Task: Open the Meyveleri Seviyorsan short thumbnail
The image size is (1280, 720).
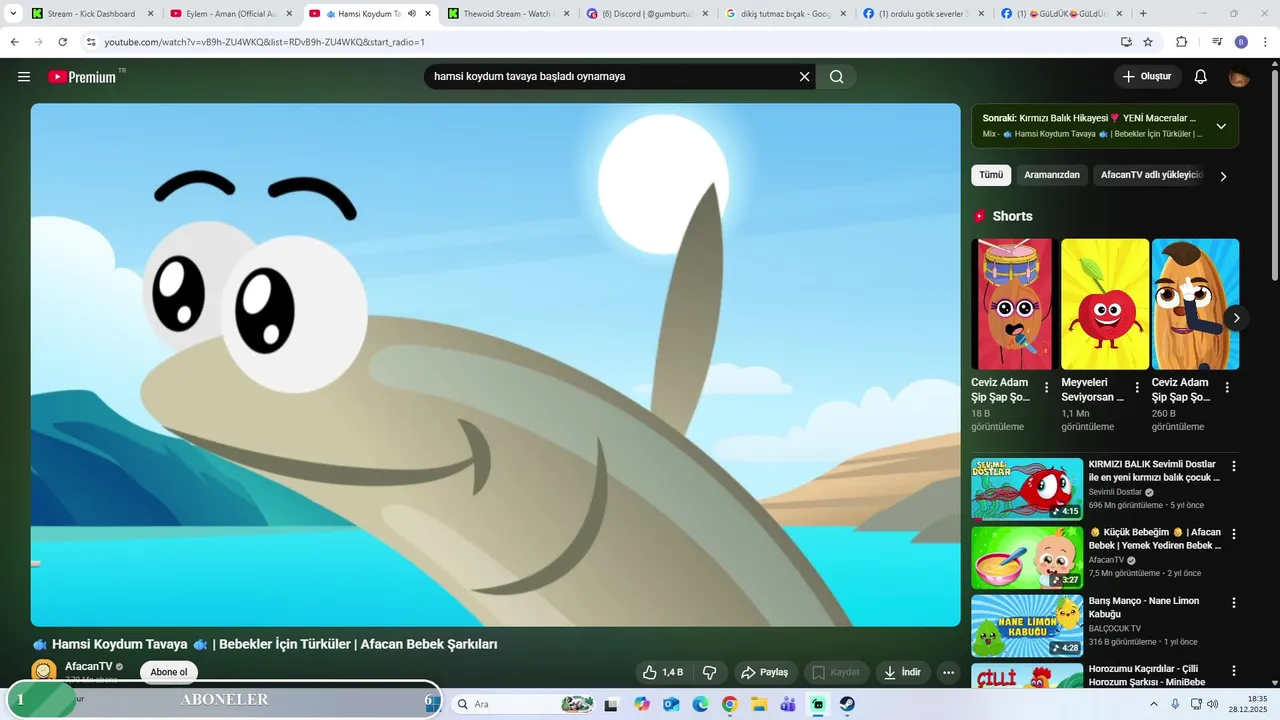Action: pos(1105,304)
